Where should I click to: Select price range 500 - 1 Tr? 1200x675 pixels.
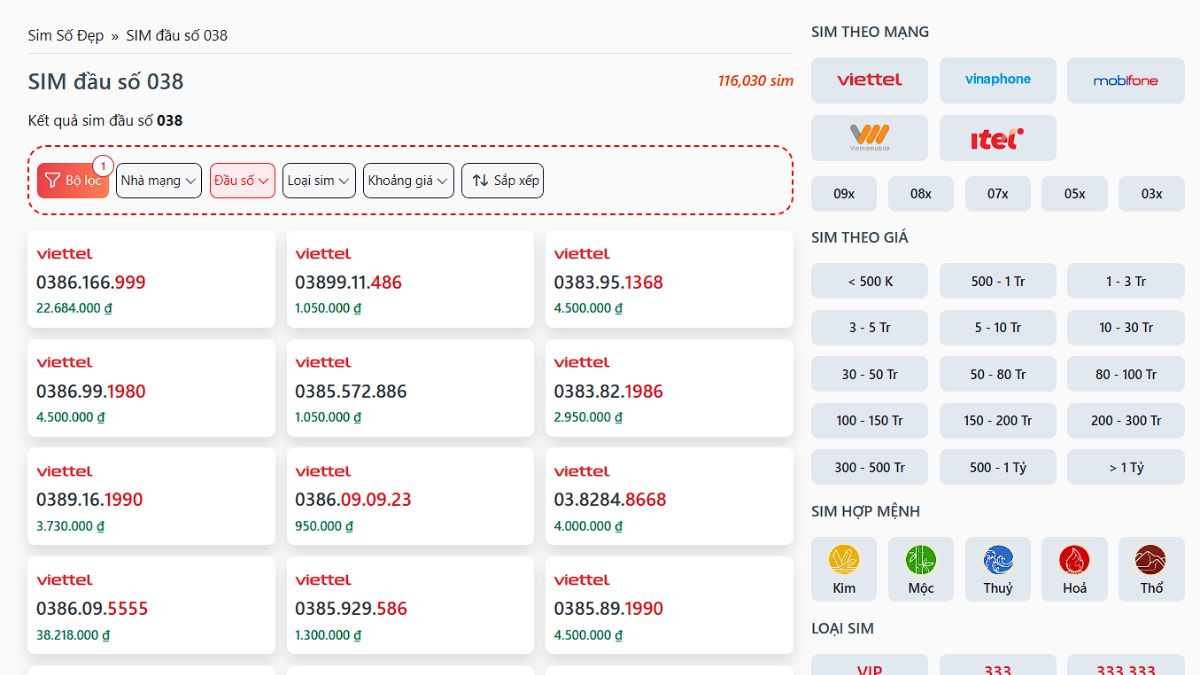(997, 281)
